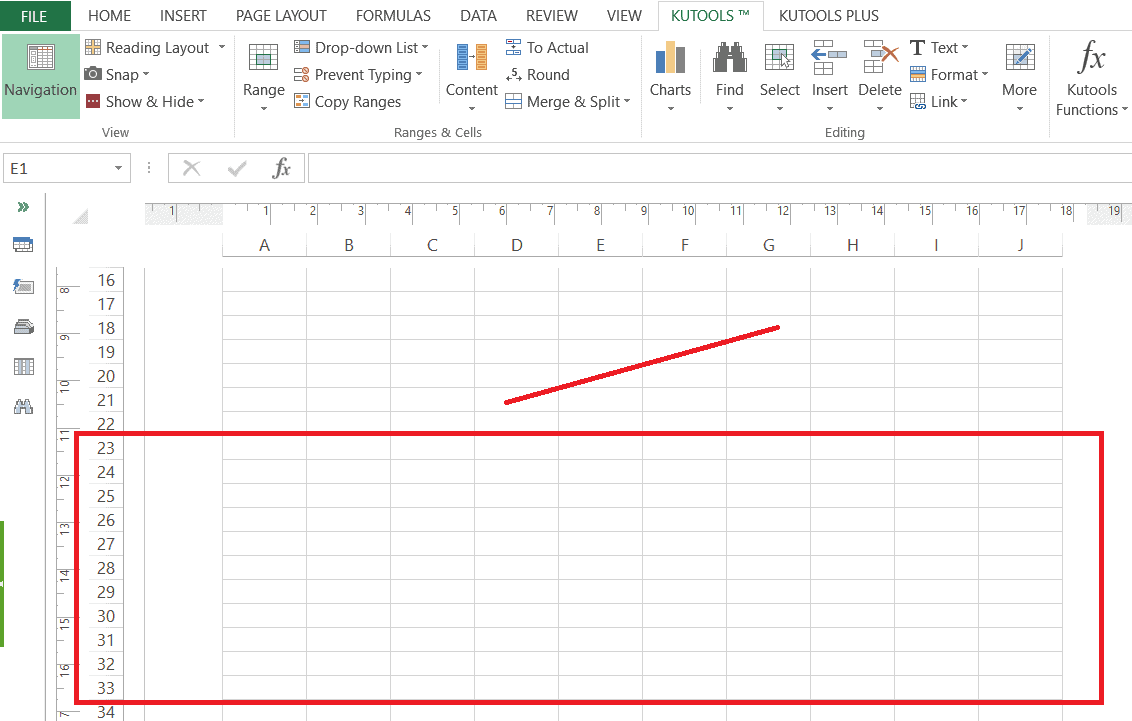Toggle Reading Layout mode
Image resolution: width=1132 pixels, height=721 pixels.
click(154, 46)
